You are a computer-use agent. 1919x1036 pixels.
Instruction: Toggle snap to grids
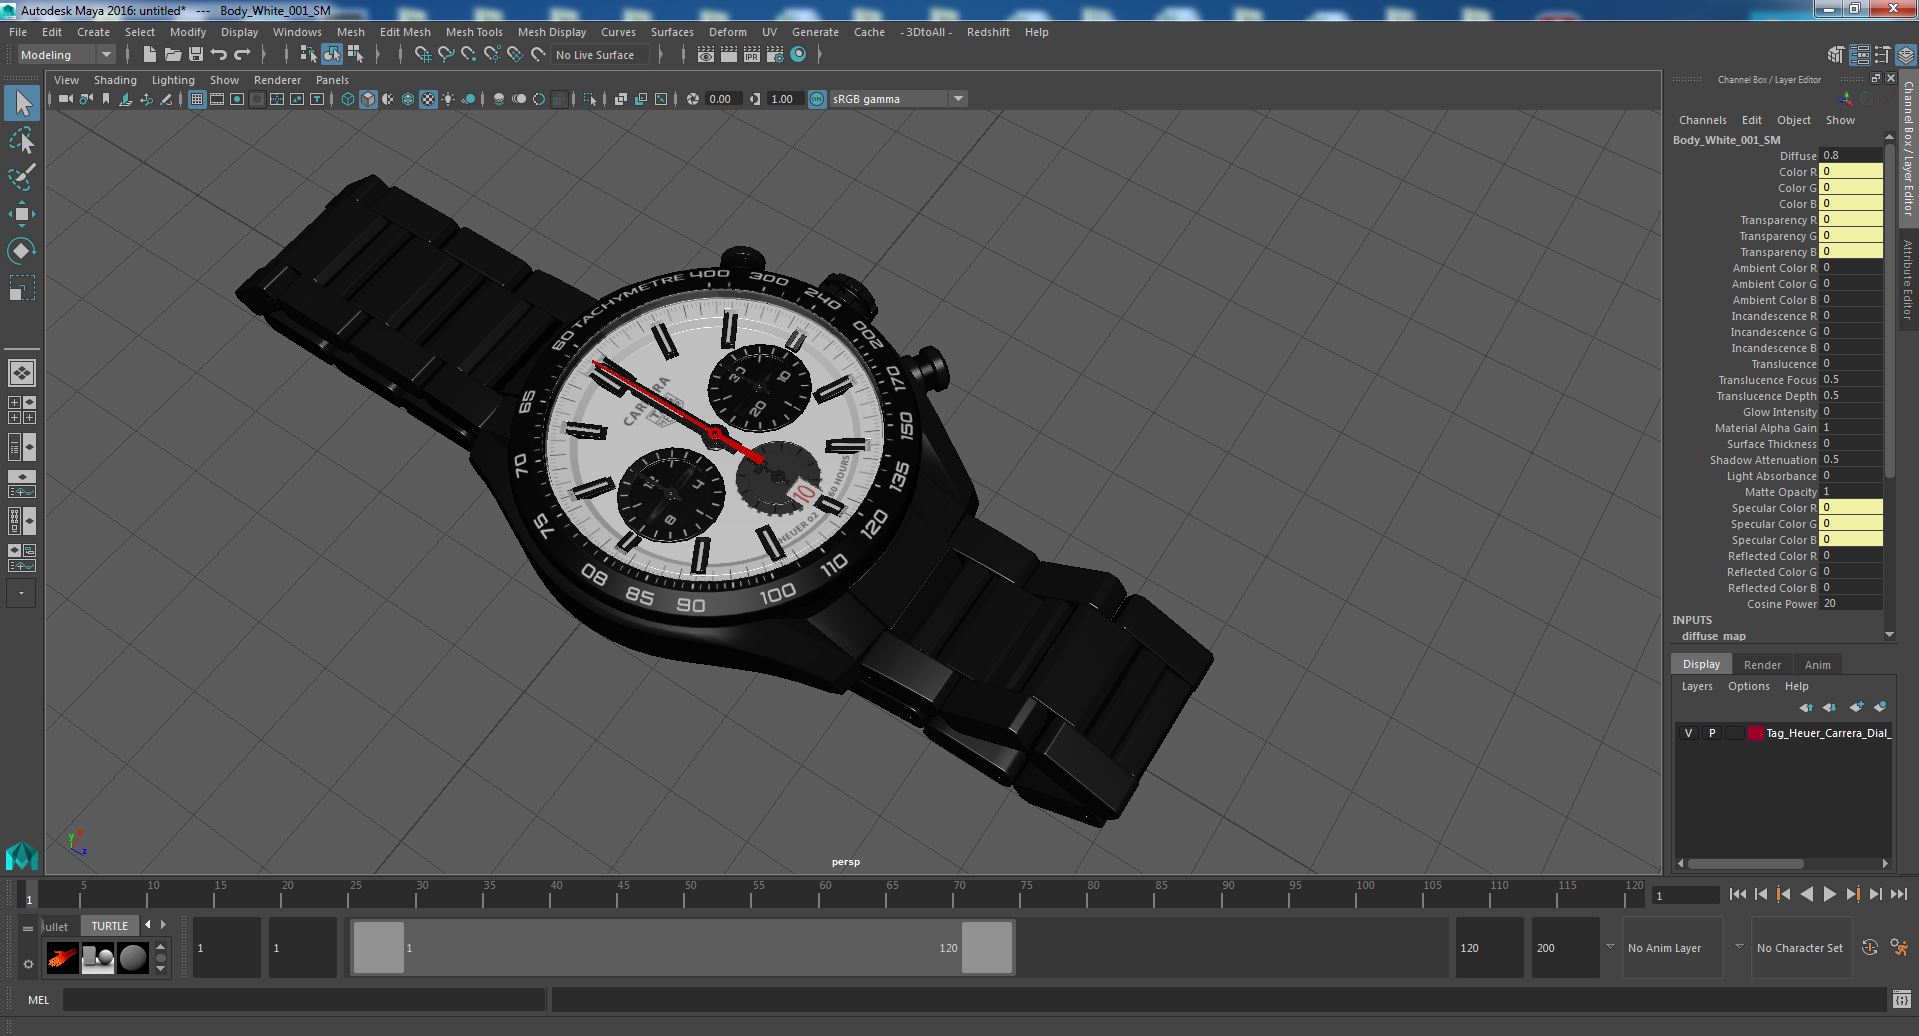(x=422, y=55)
